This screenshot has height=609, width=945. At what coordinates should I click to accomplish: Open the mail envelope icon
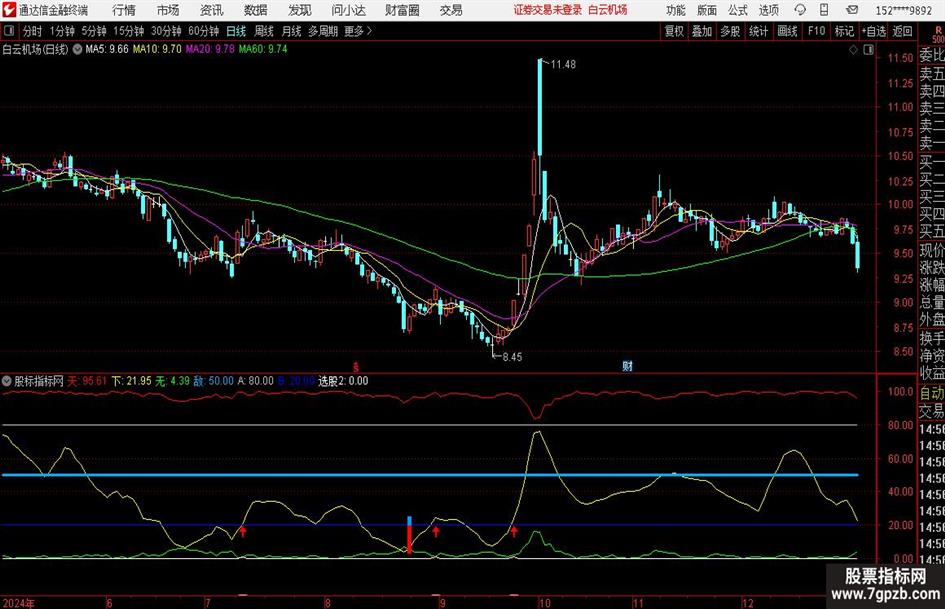(x=852, y=10)
